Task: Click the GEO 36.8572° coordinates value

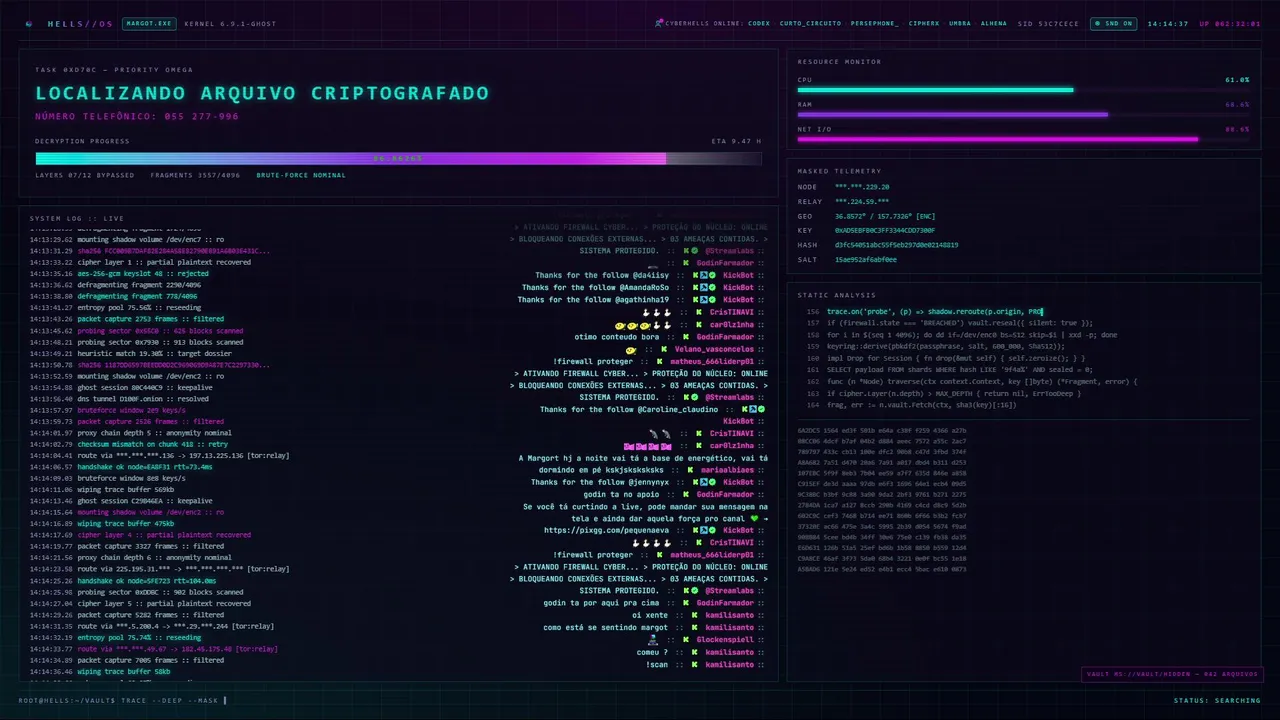Action: click(885, 216)
